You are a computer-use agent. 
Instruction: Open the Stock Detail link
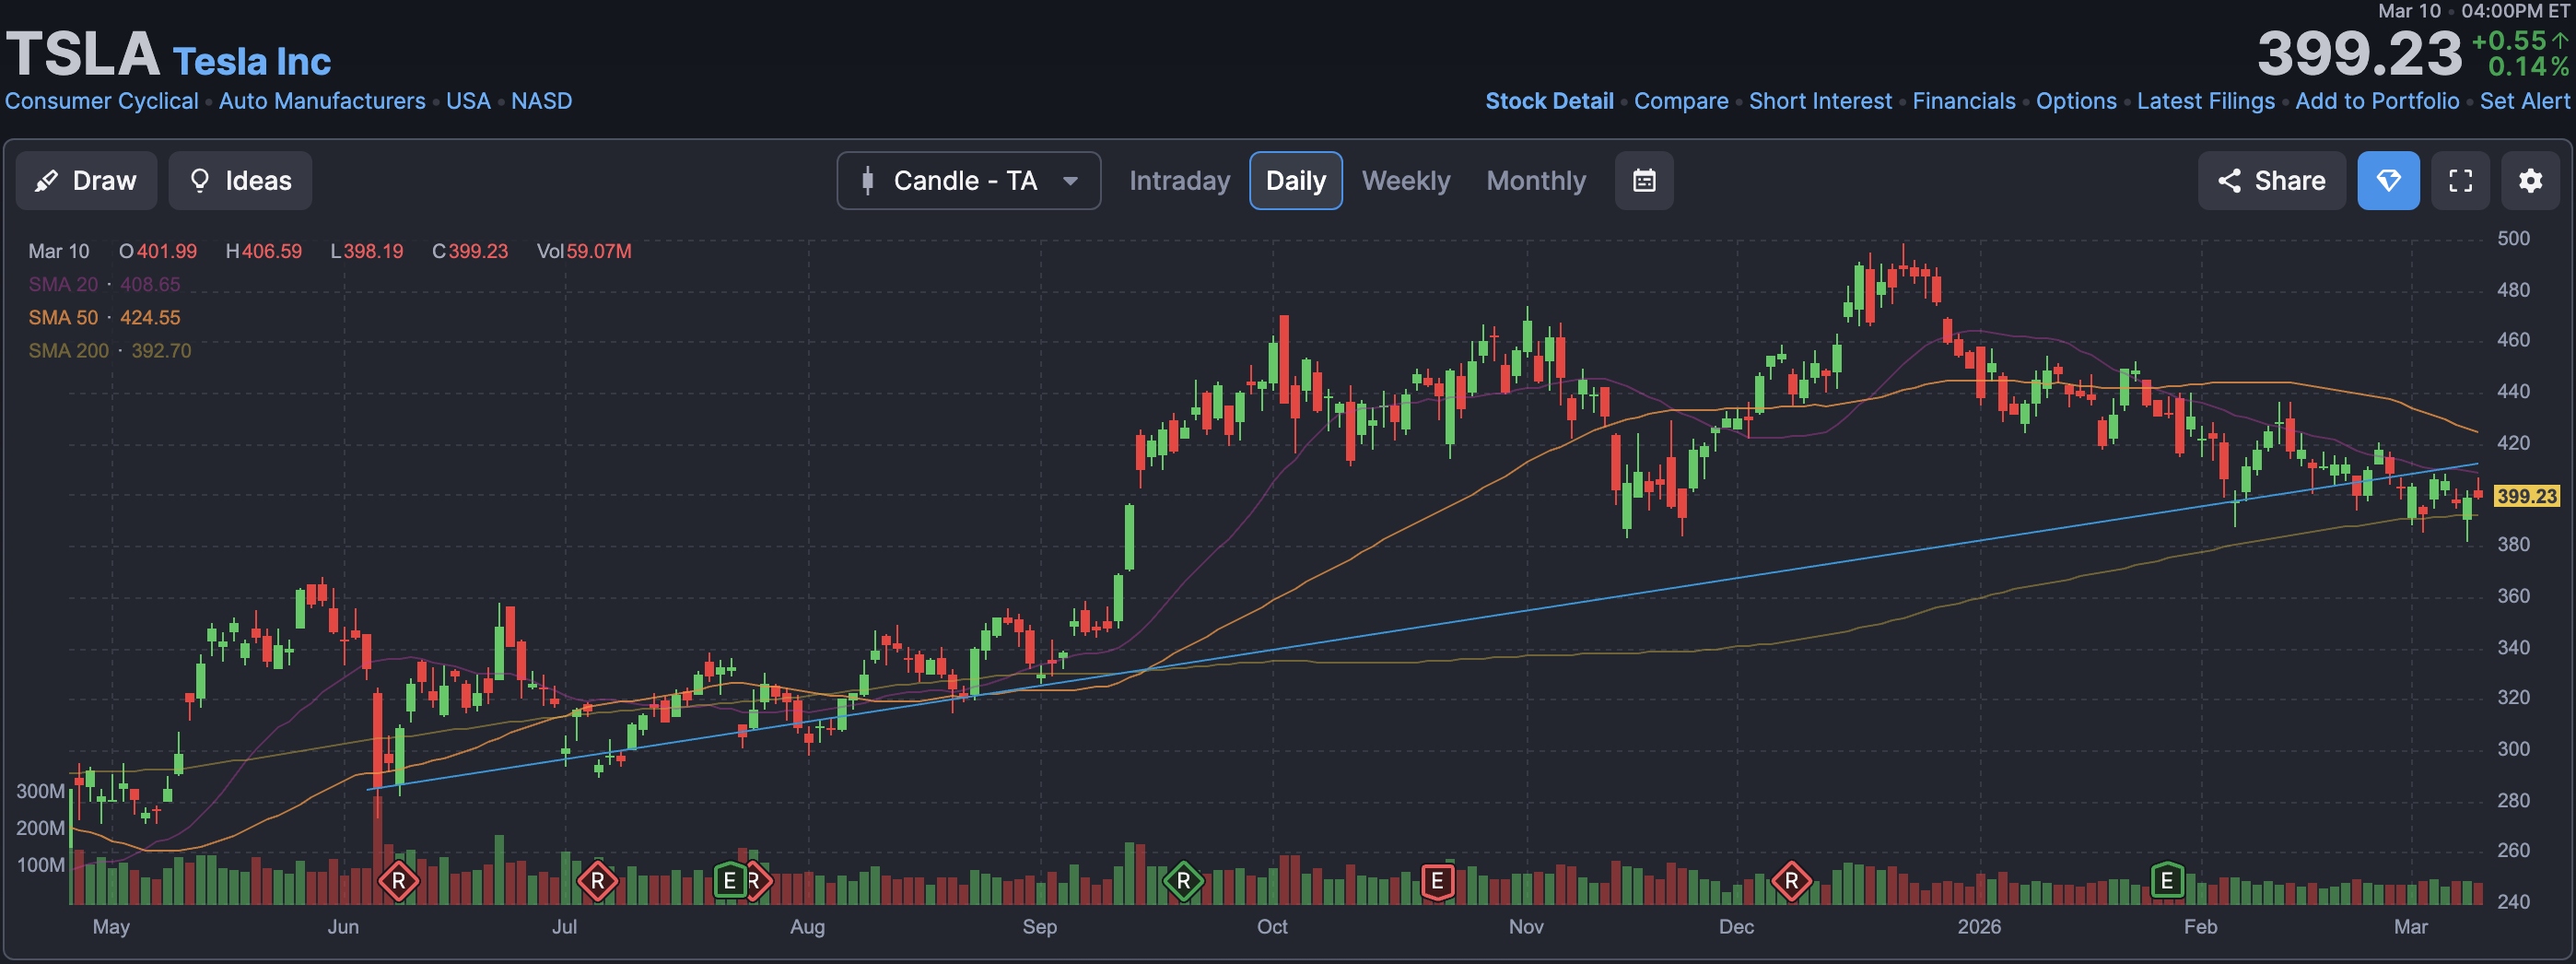pyautogui.click(x=1549, y=101)
